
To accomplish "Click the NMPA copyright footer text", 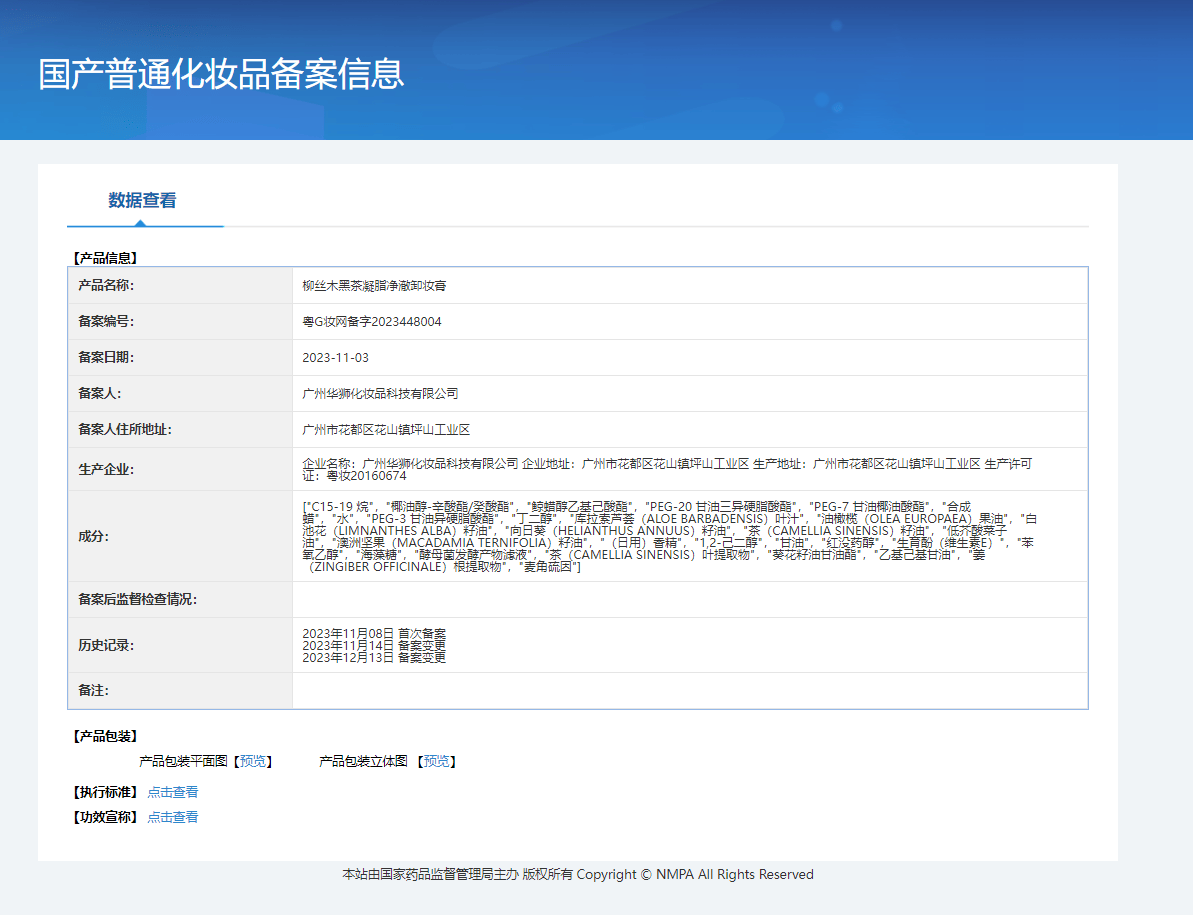I will 578,875.
